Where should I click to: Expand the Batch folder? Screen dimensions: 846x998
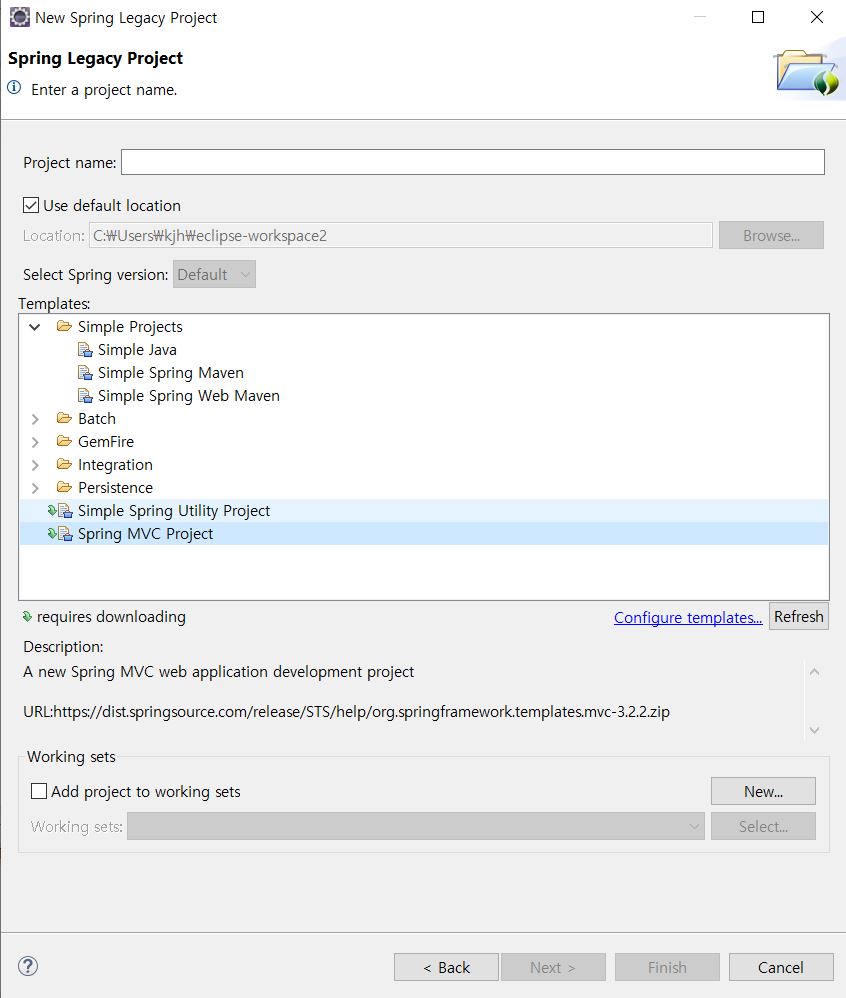point(35,419)
